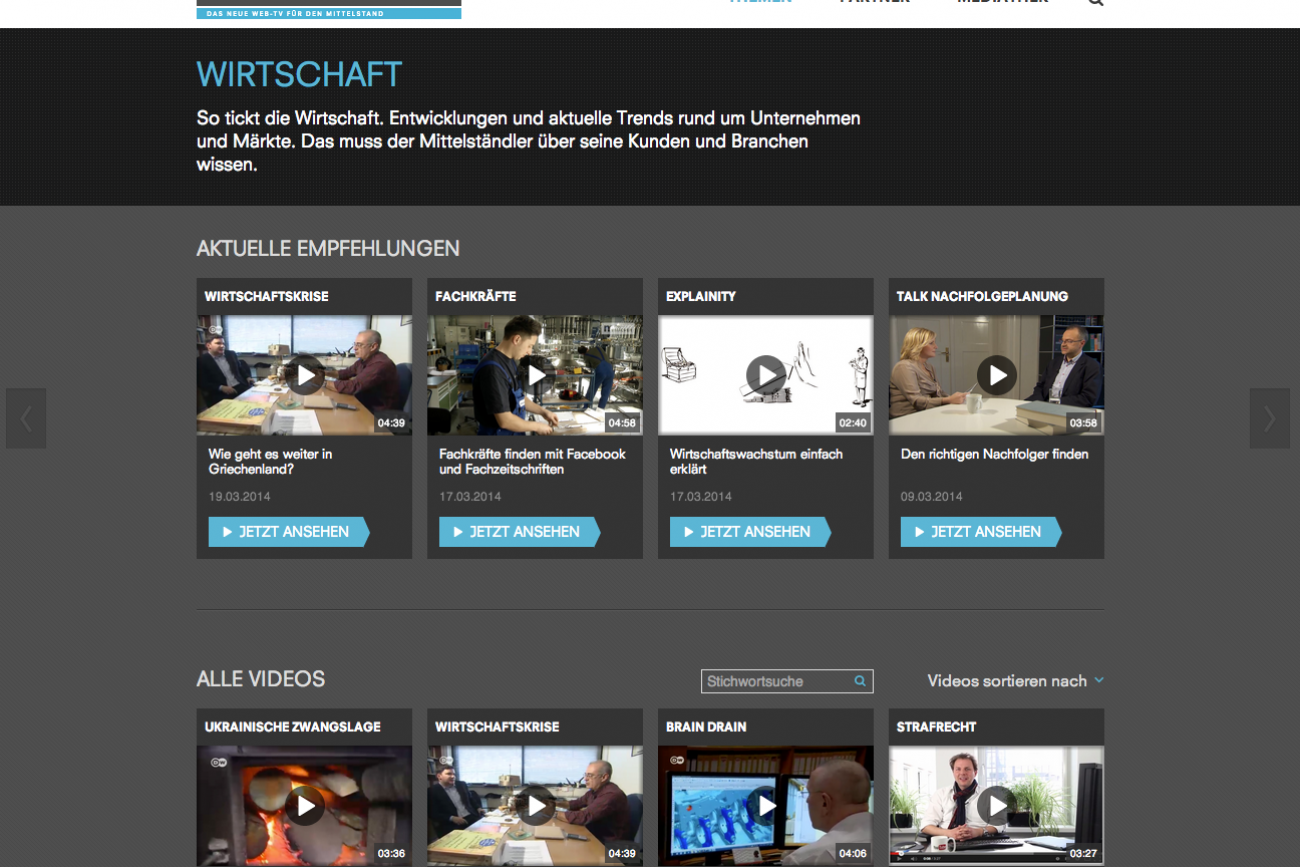Start the Talk Nachfolgeplanung video
The height and width of the screenshot is (867, 1300).
(997, 376)
